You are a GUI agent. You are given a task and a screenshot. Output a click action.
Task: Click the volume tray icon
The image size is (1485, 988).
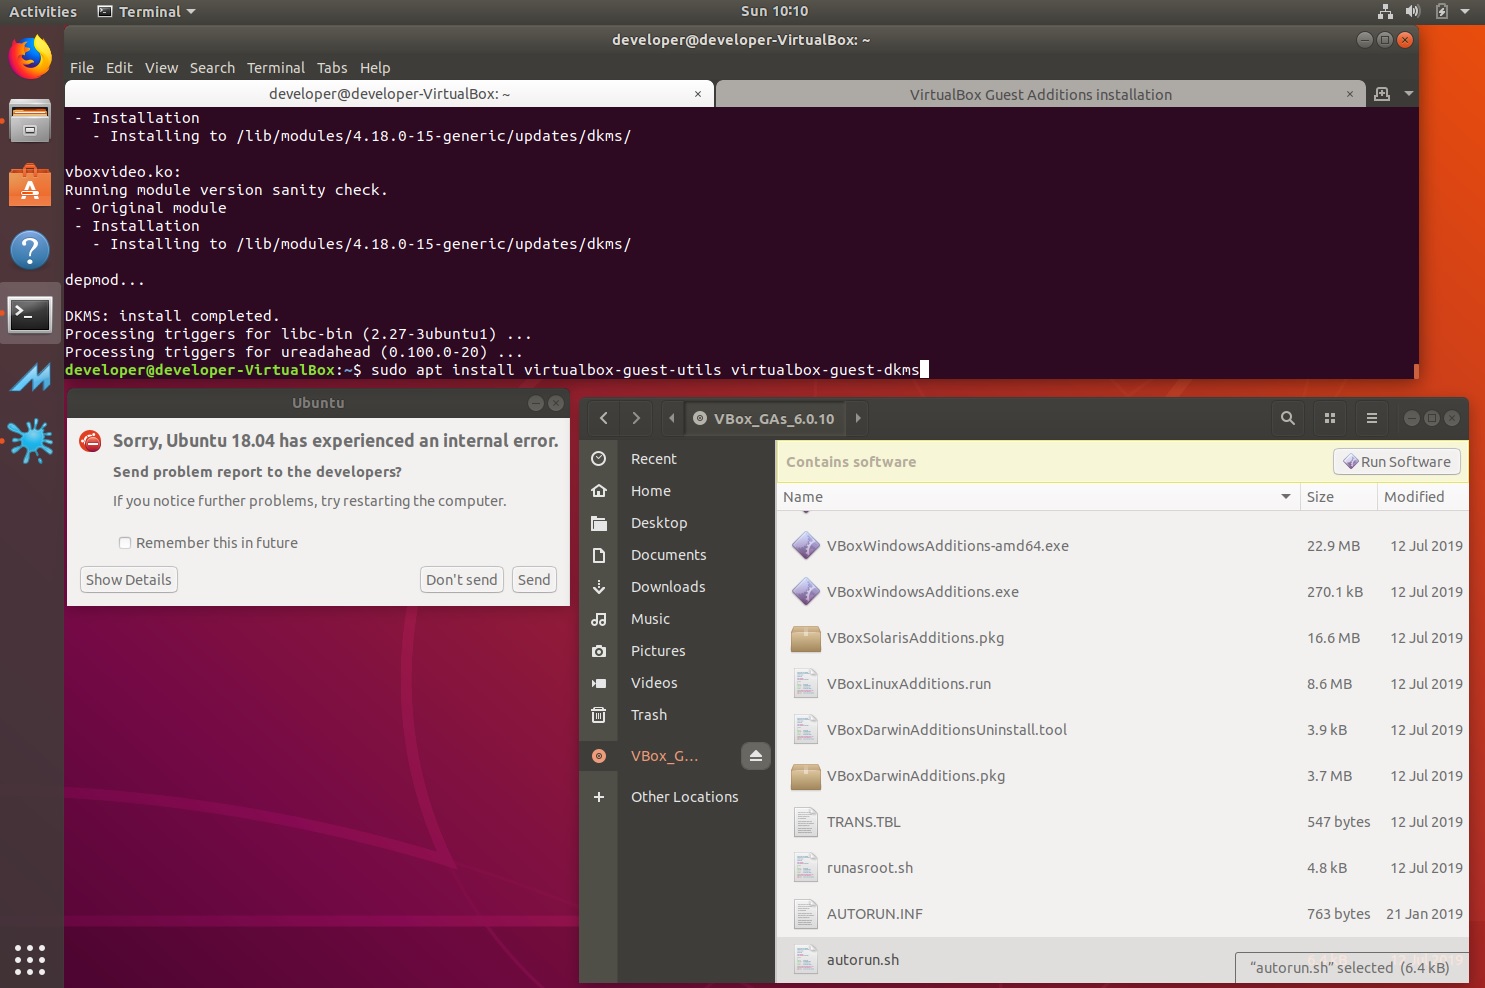pyautogui.click(x=1412, y=12)
